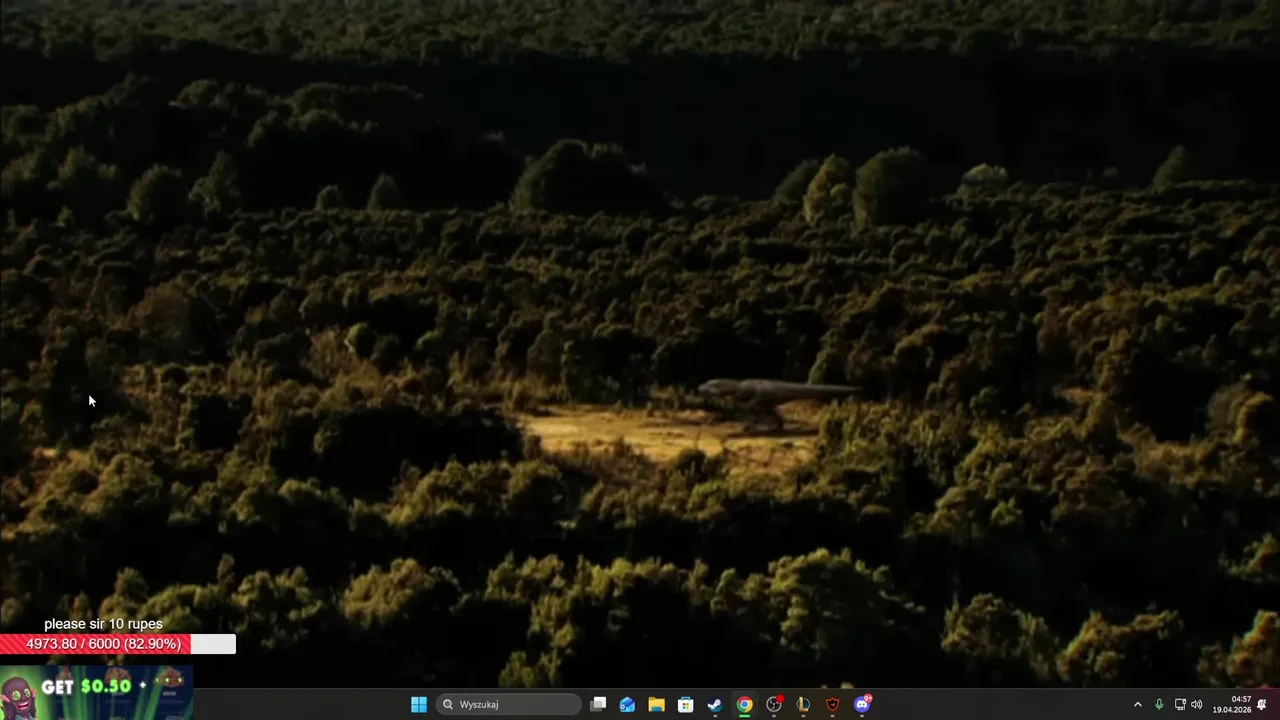Open notification center bell icon
This screenshot has width=1280, height=720.
[1262, 704]
